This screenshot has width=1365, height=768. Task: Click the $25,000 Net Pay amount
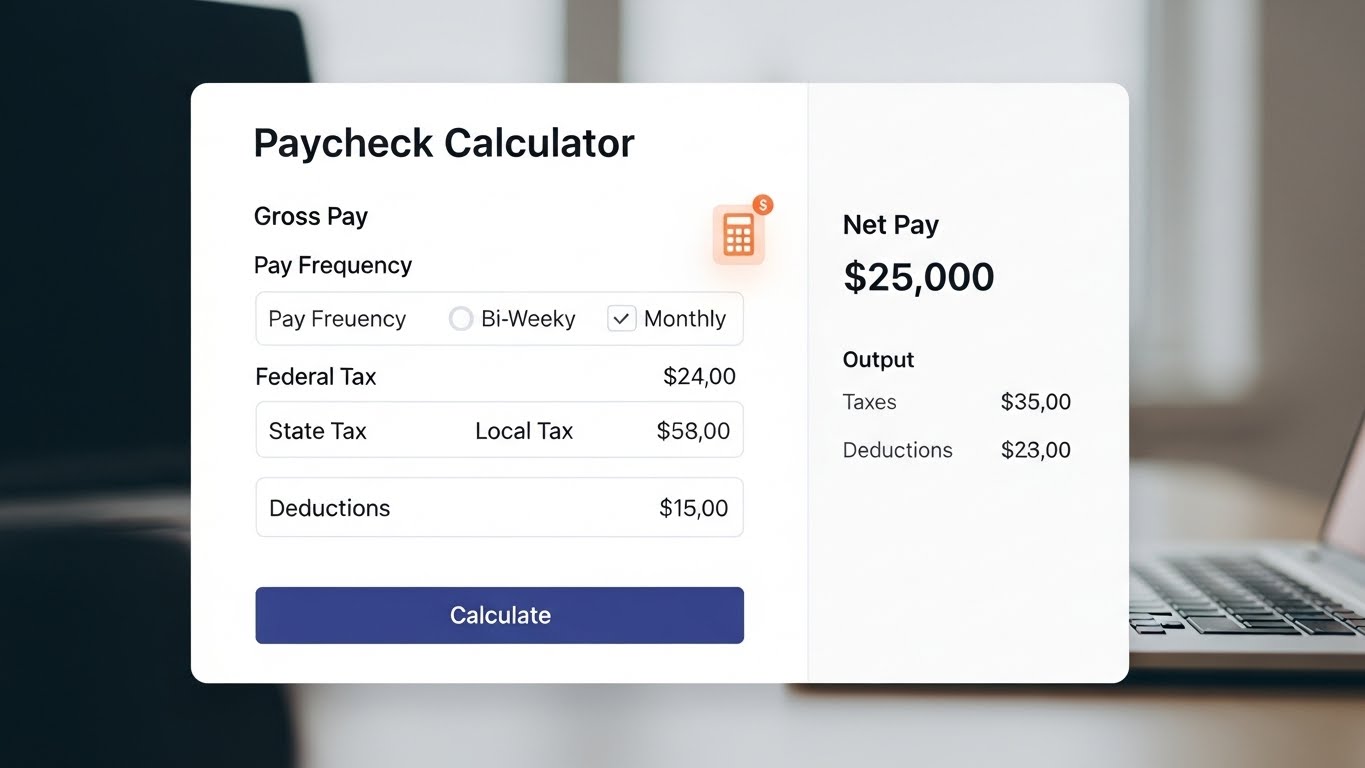(918, 277)
